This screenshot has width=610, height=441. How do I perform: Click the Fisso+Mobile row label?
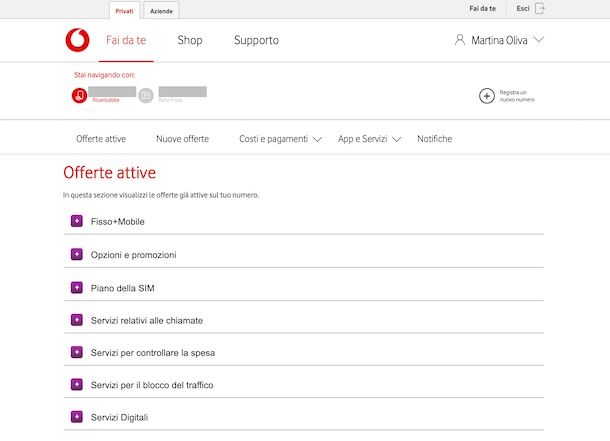click(x=117, y=222)
